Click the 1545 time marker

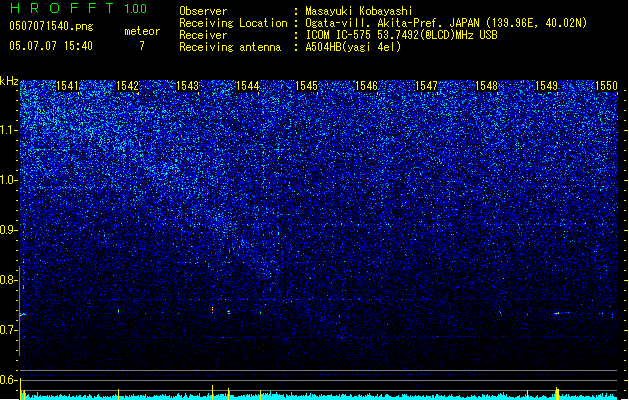pyautogui.click(x=306, y=86)
